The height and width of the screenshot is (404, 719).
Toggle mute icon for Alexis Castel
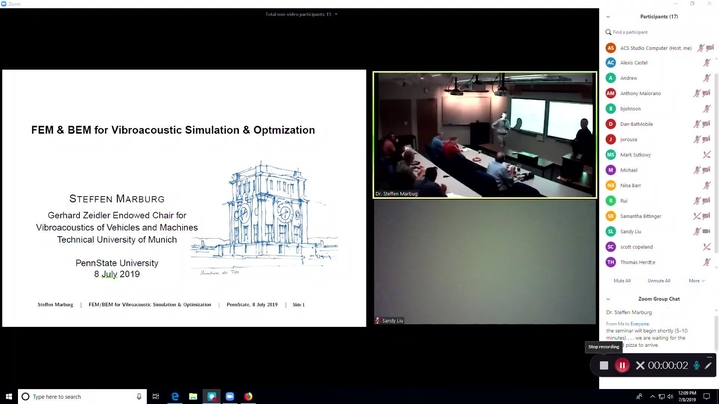click(x=706, y=62)
